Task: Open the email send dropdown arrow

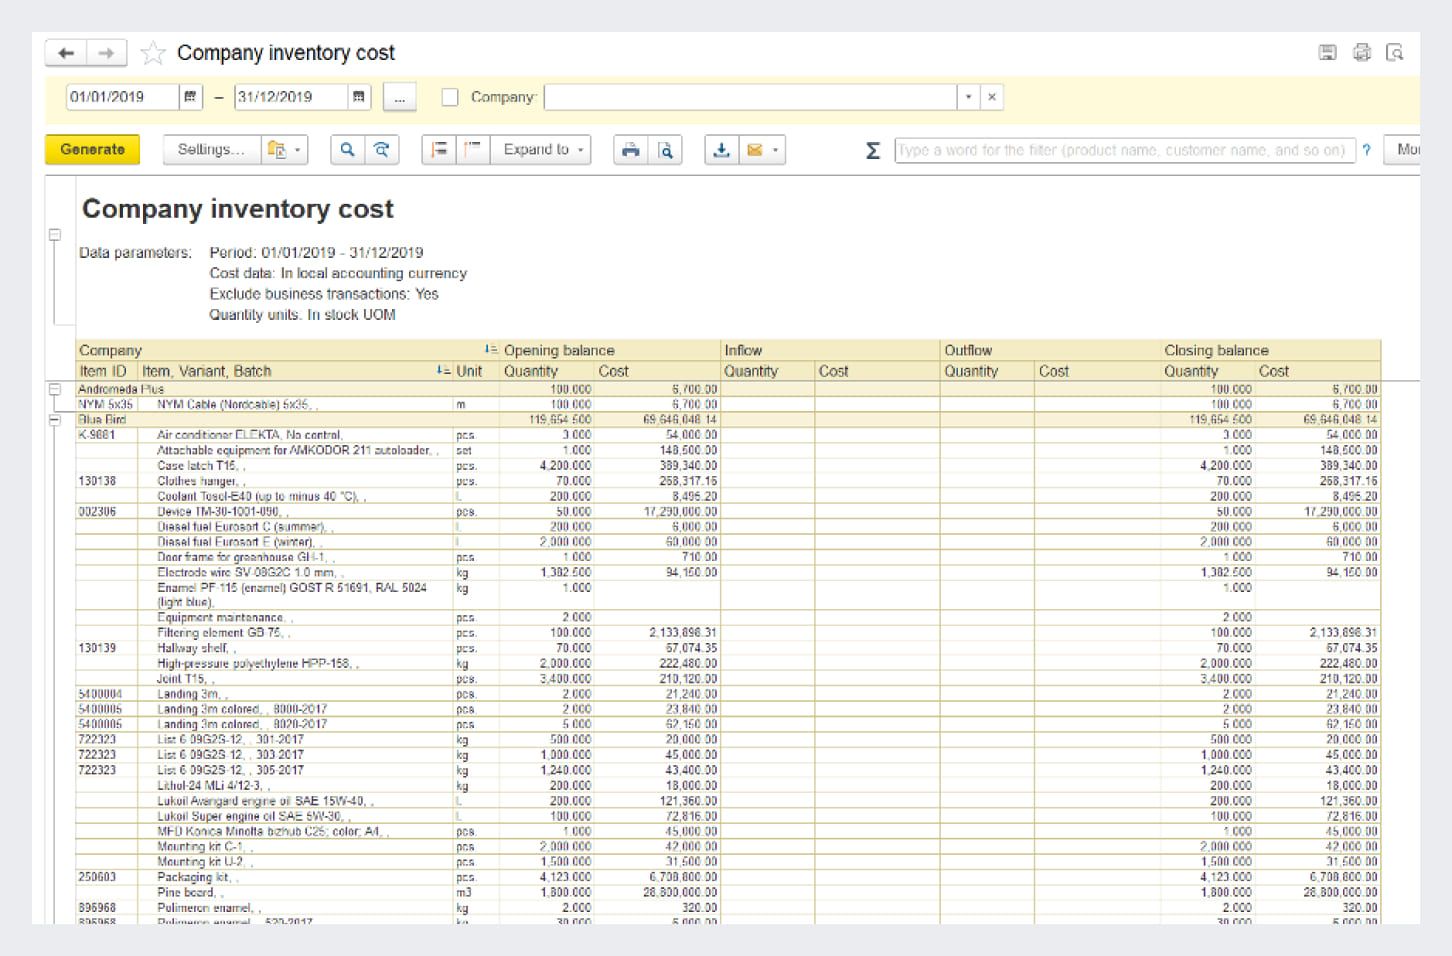Action: pyautogui.click(x=775, y=150)
